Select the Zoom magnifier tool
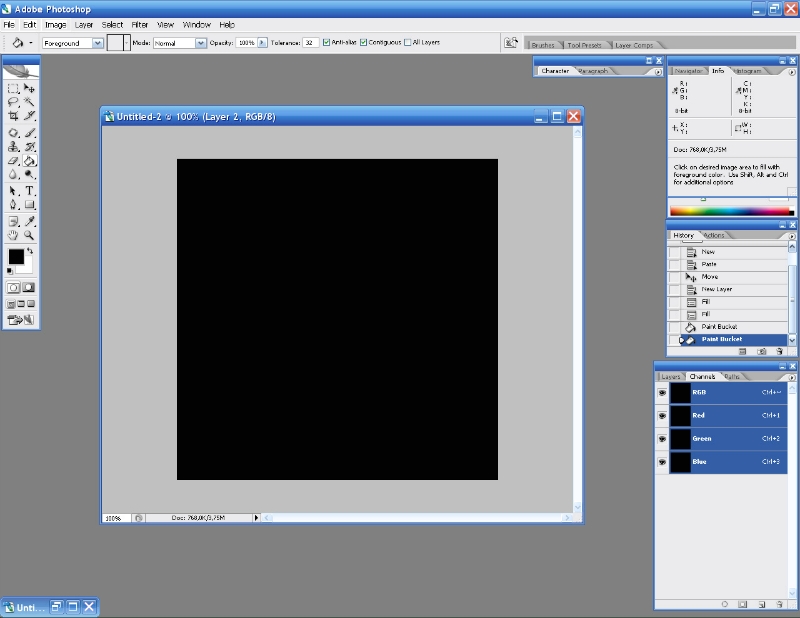 (30, 235)
